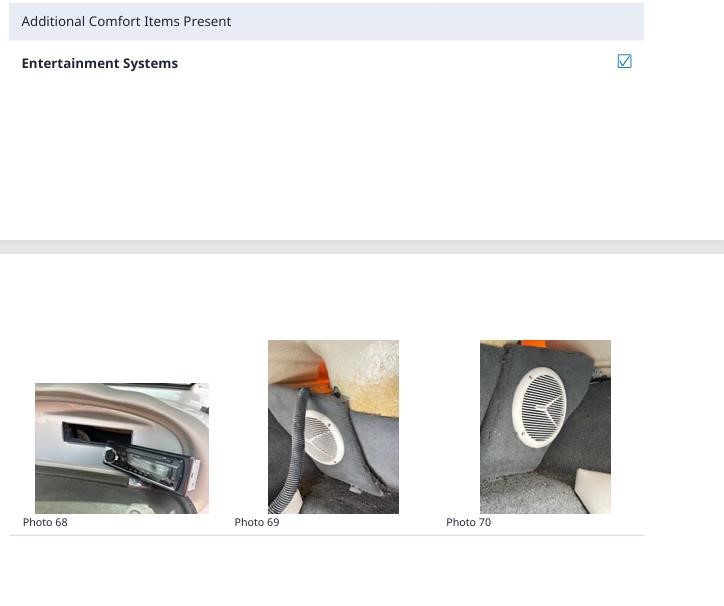Image resolution: width=724 pixels, height=606 pixels.
Task: Click the Photo 68 caption text
Action: 45,522
